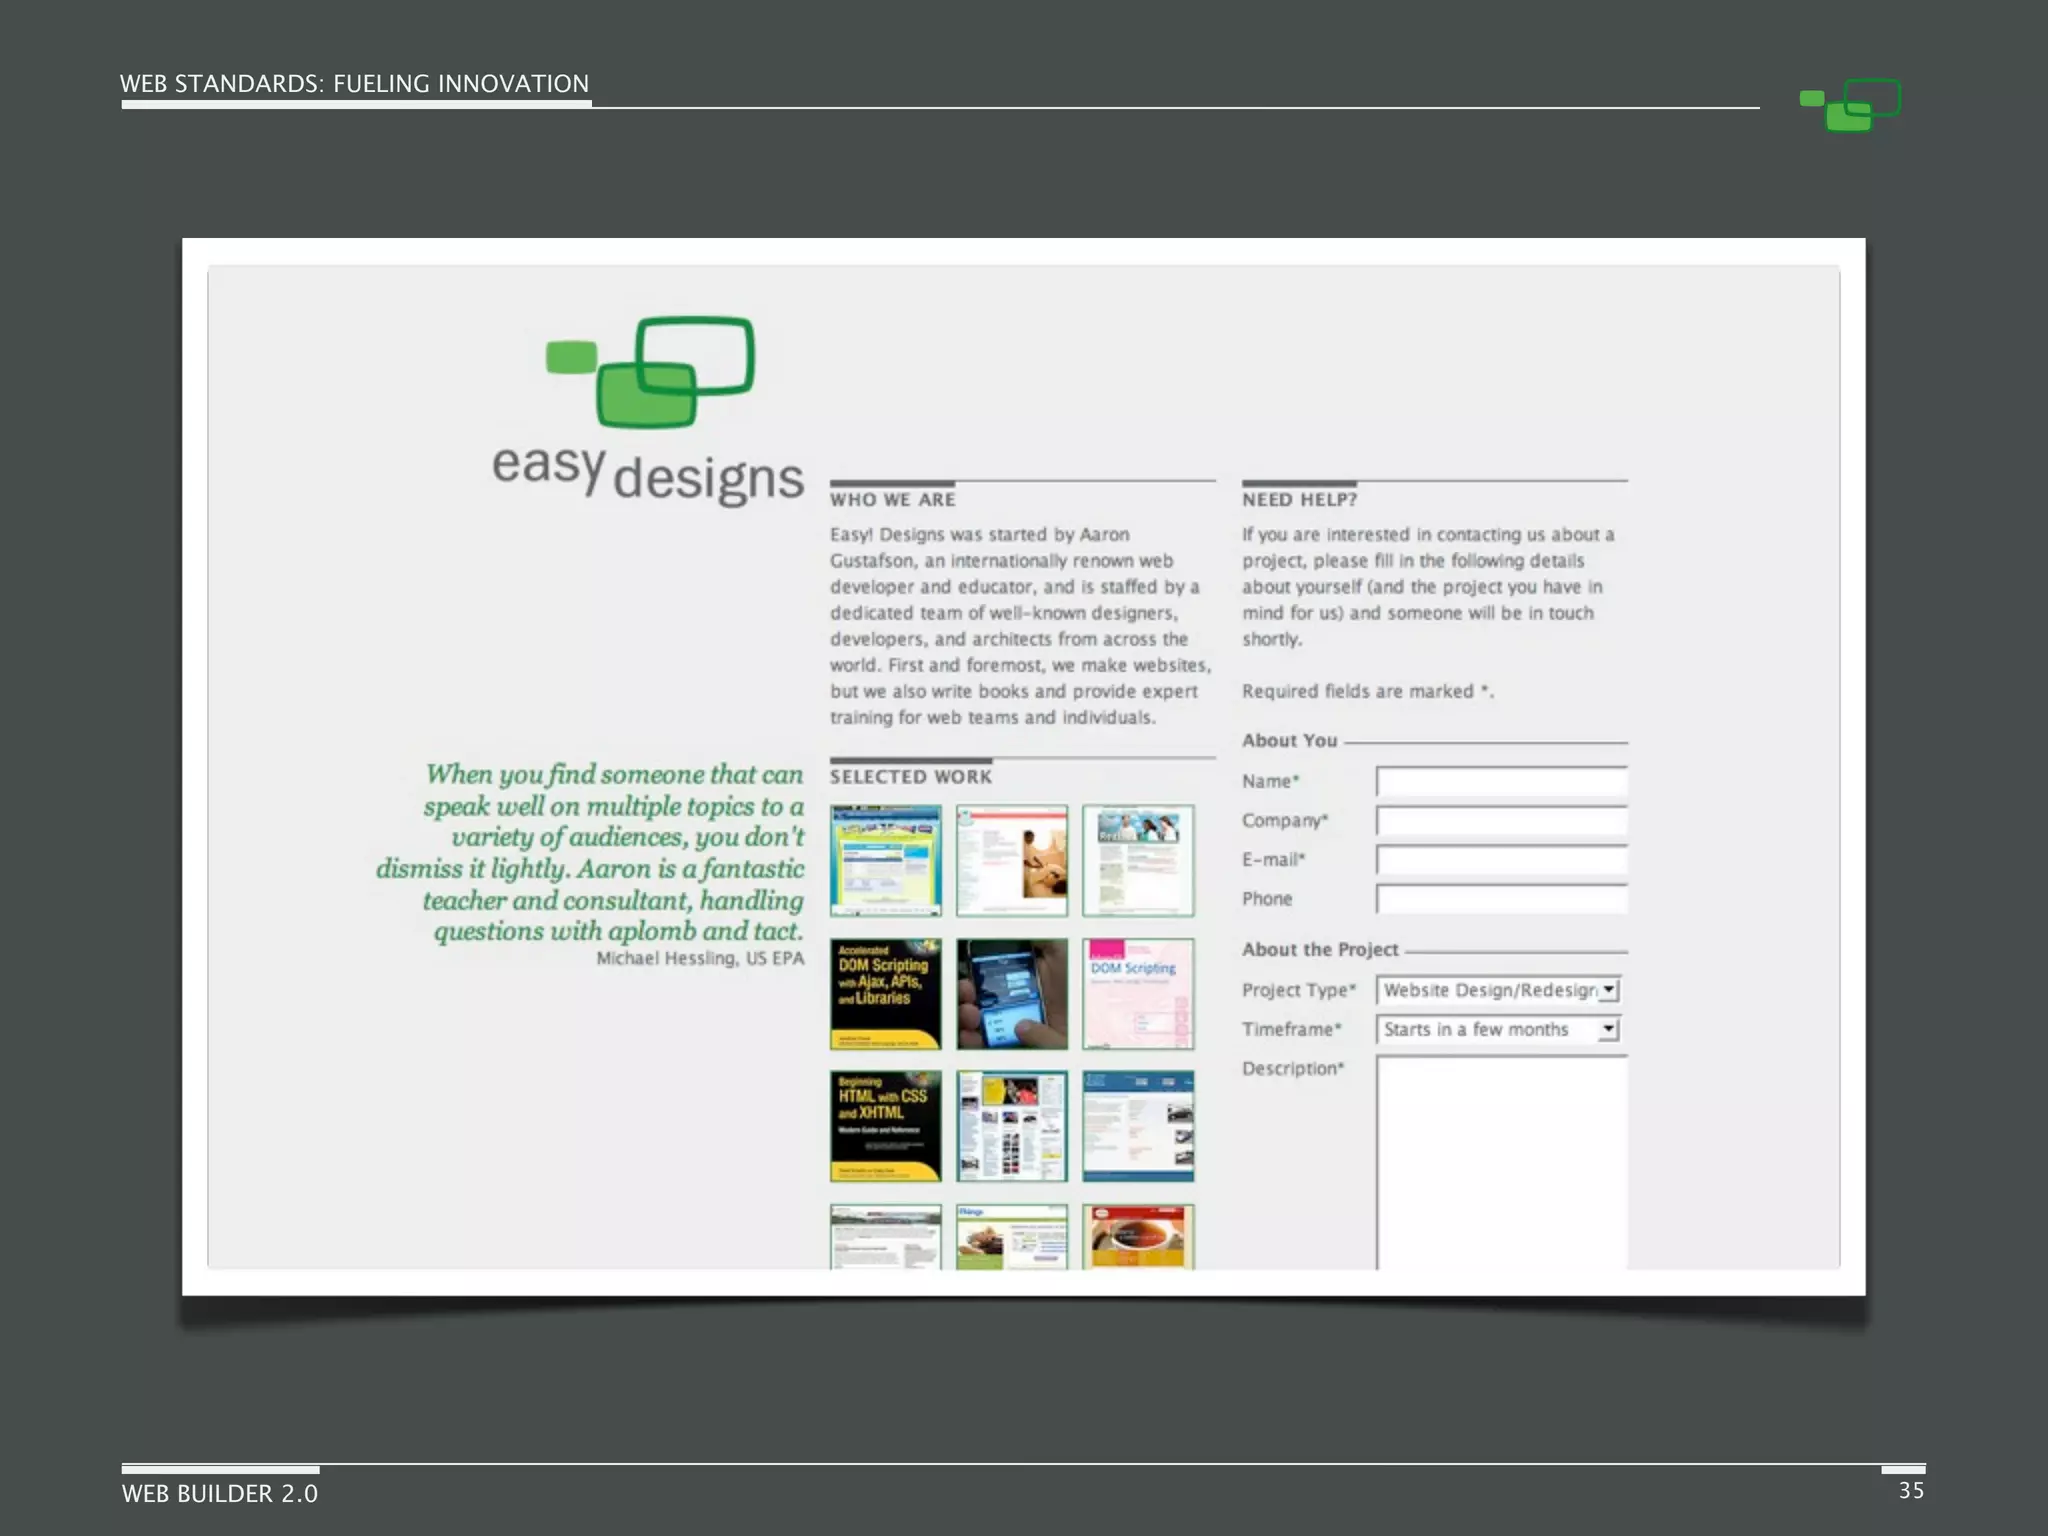
Task: Open the Accelerated DOM Scripting book thumbnail
Action: click(x=885, y=993)
